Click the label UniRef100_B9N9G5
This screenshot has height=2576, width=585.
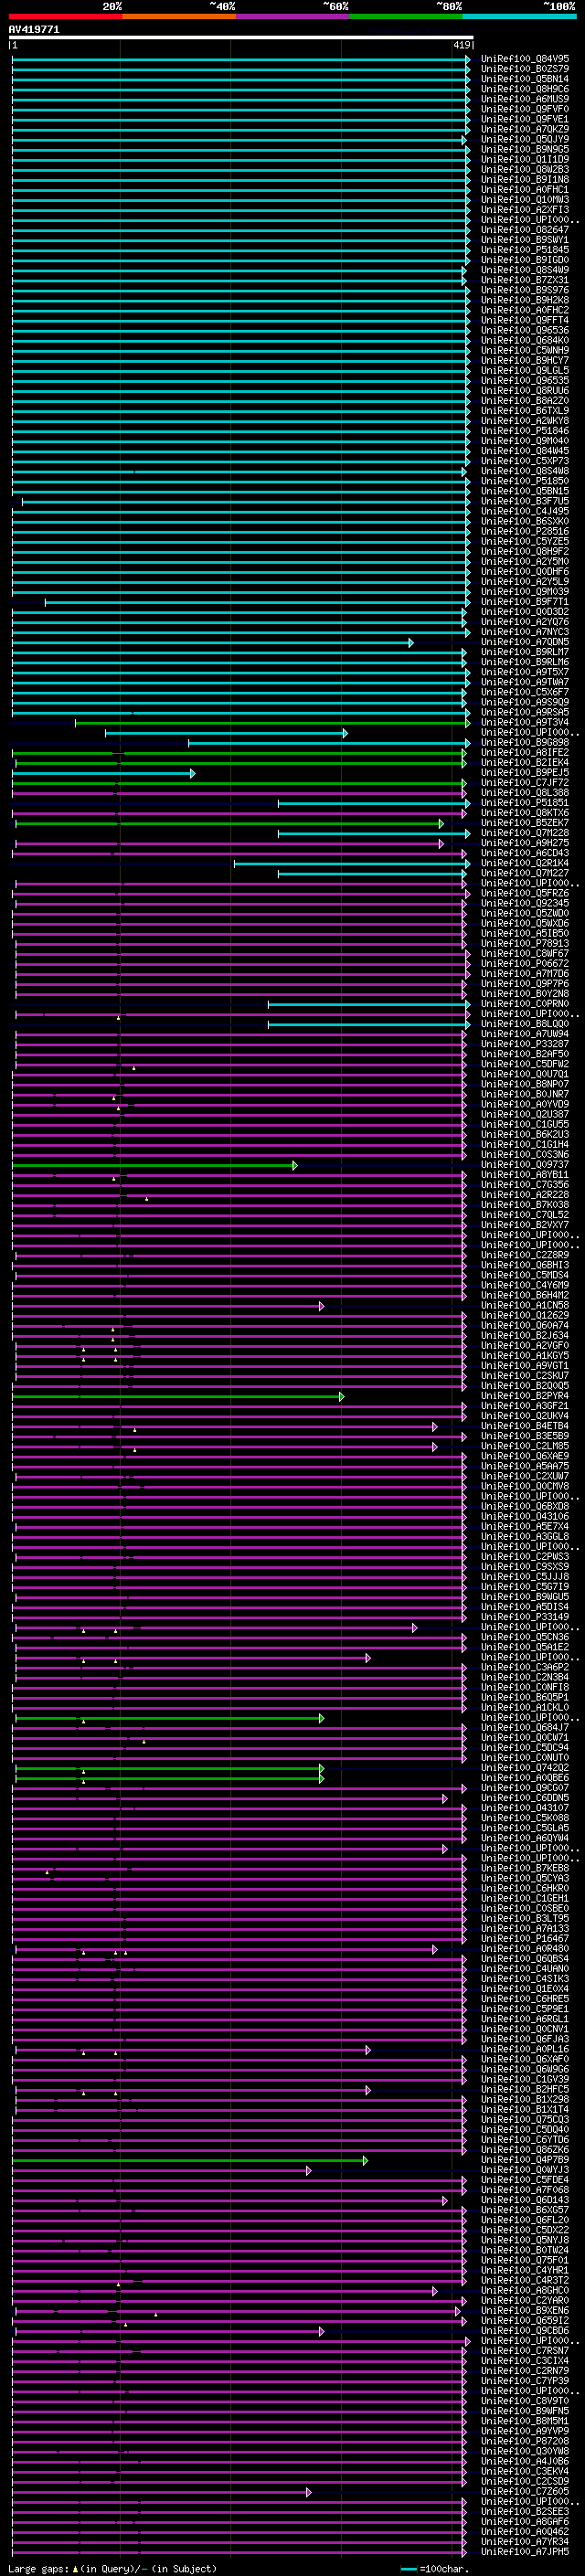(x=525, y=149)
